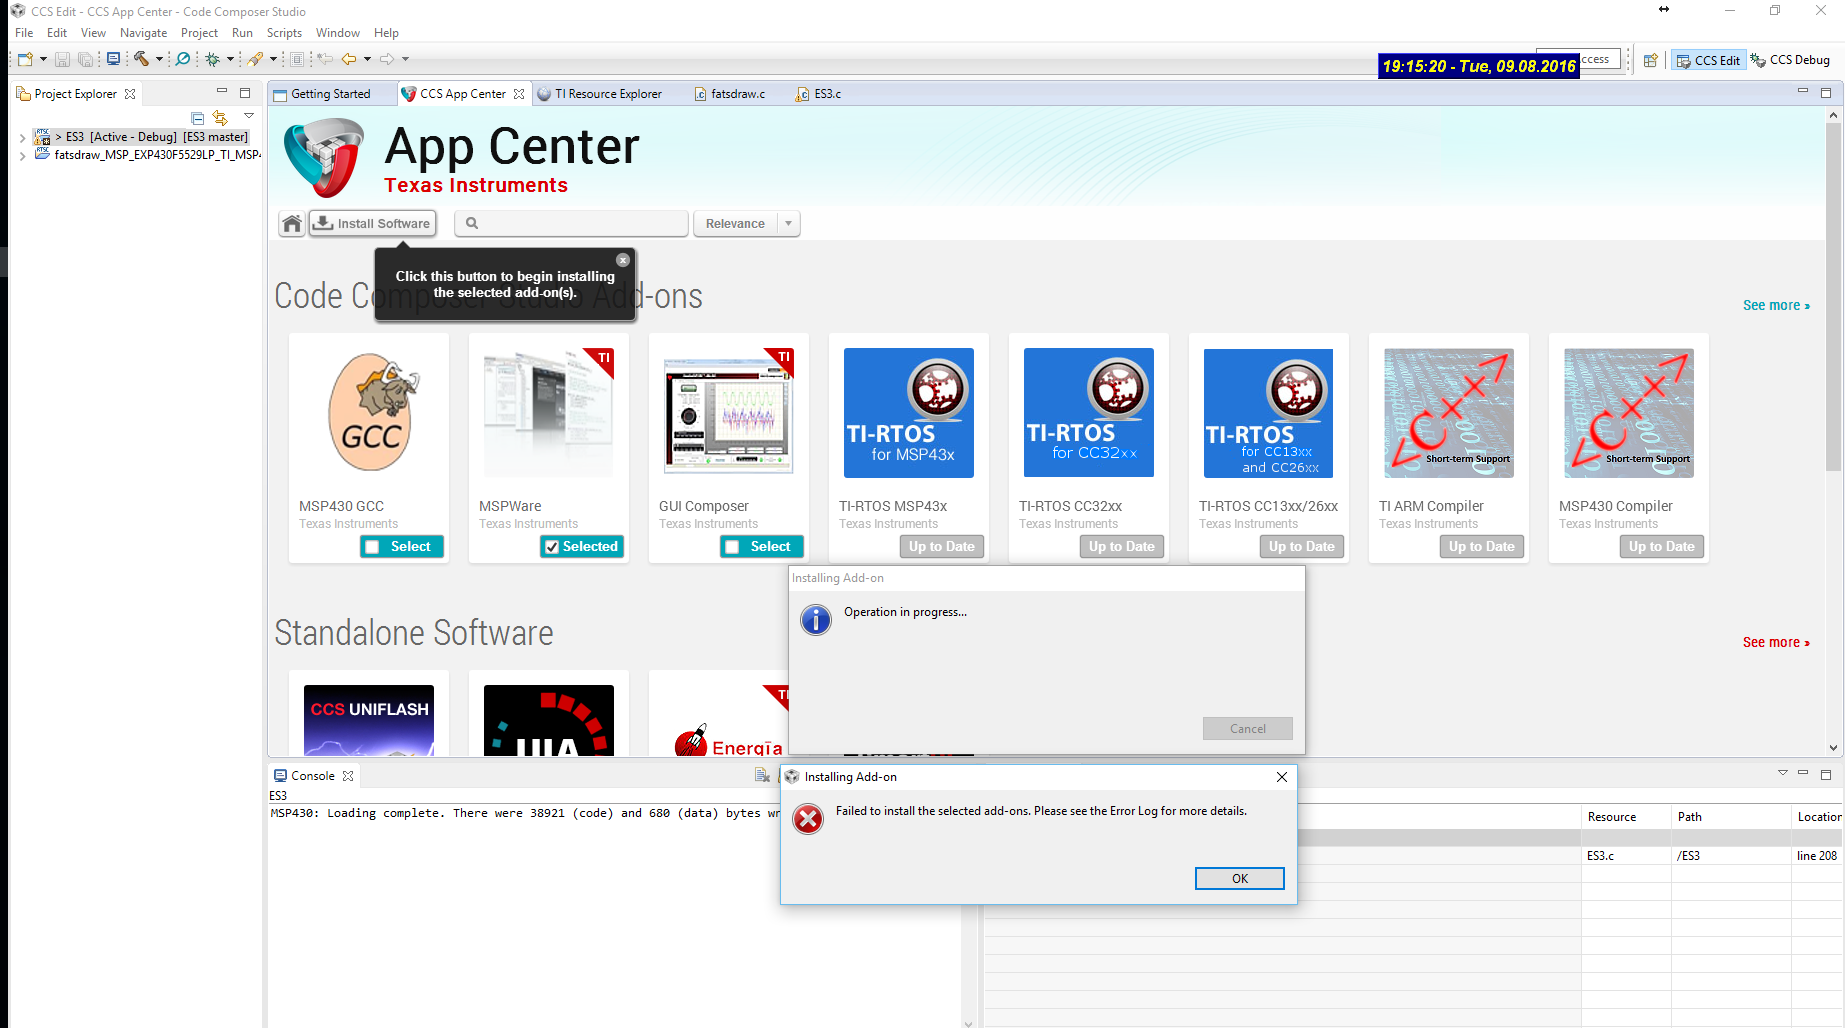
Task: Click the Open Perspective icon
Action: point(1651,60)
